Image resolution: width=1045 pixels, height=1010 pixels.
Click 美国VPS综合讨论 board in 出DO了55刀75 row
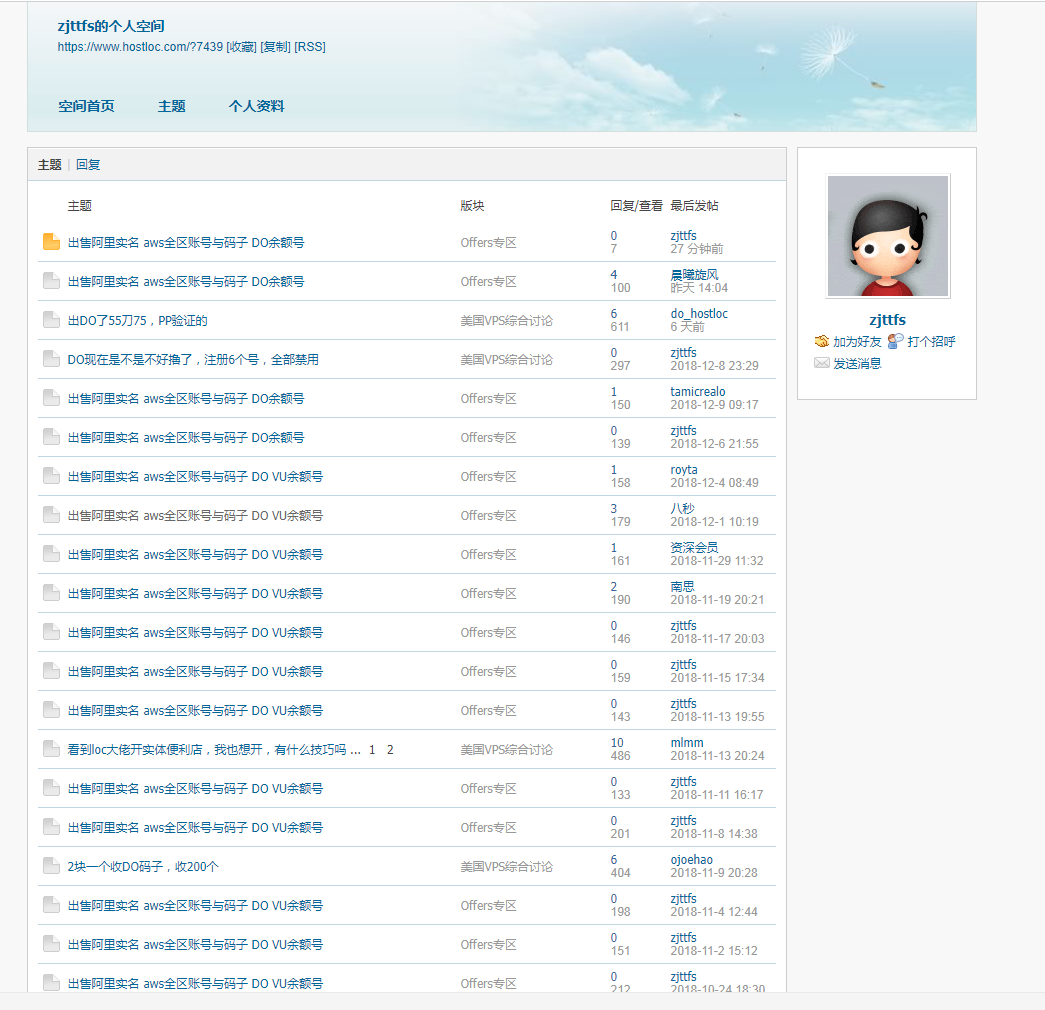tap(507, 321)
